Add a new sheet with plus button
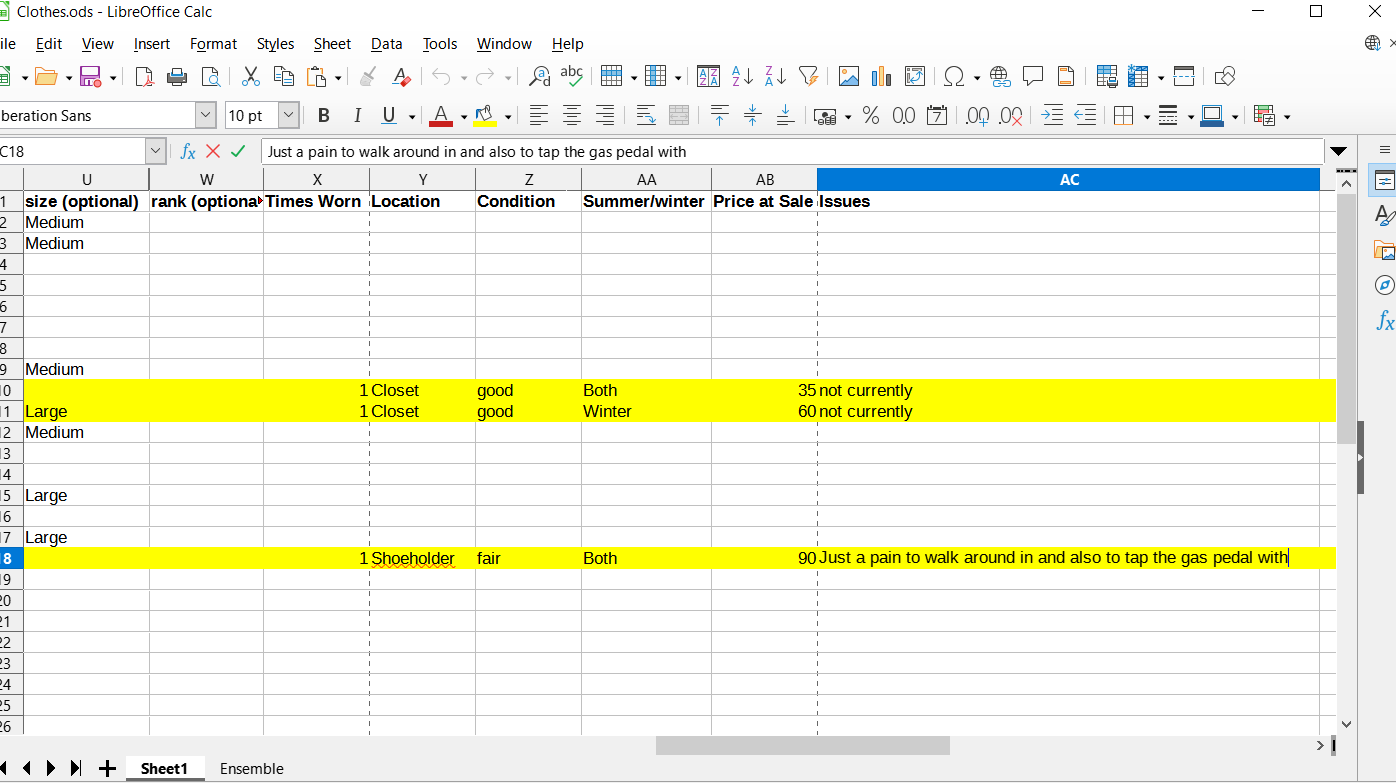The image size is (1396, 783). 107,769
